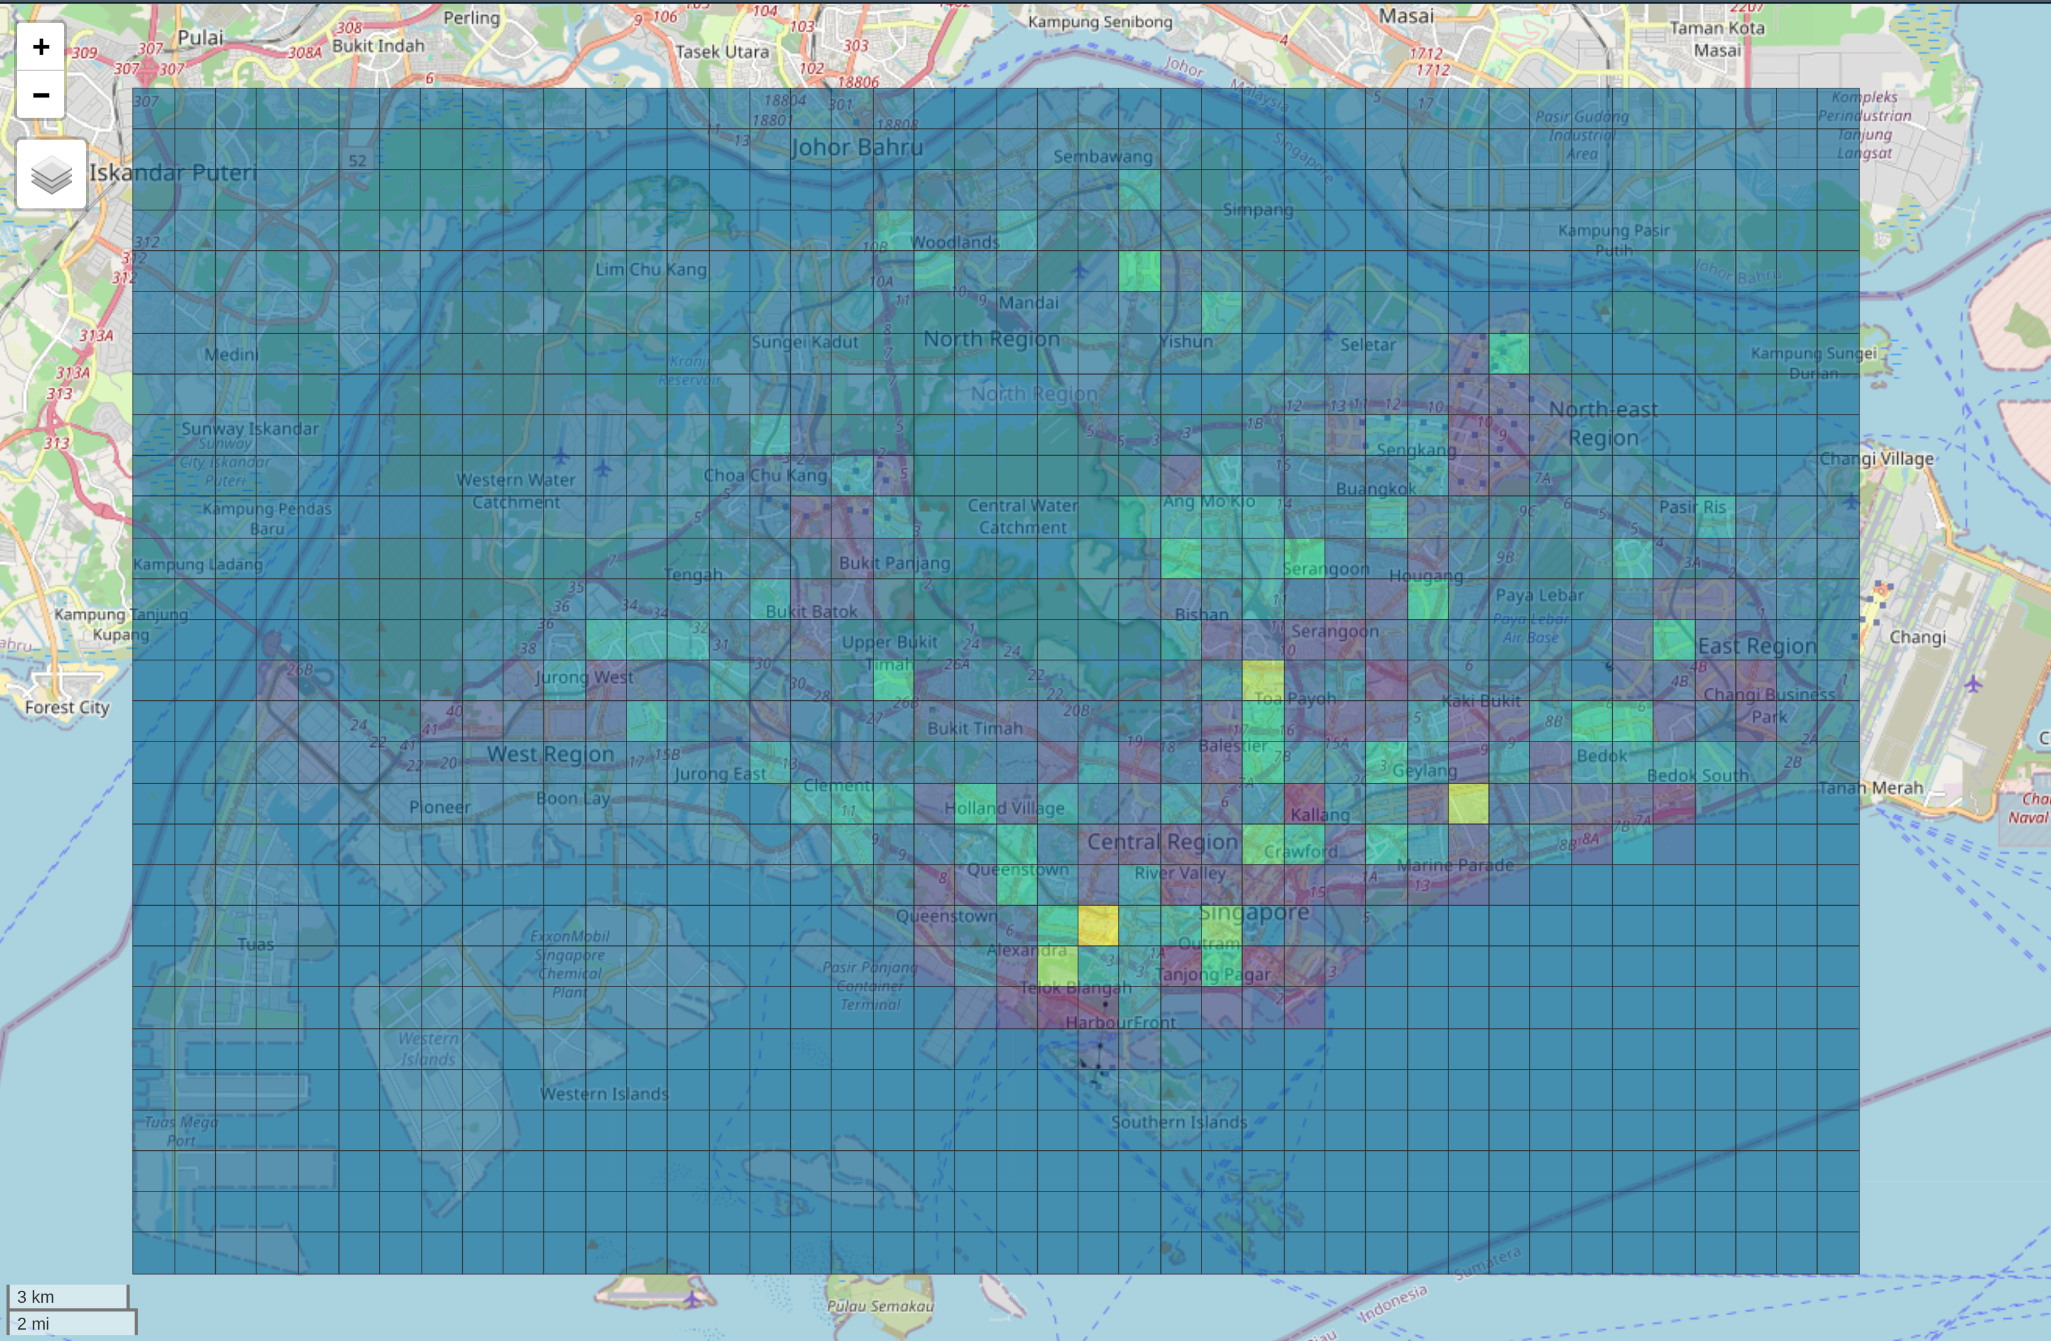Click the plane icon near Changi Village
The height and width of the screenshot is (1341, 2051).
[x=1851, y=500]
